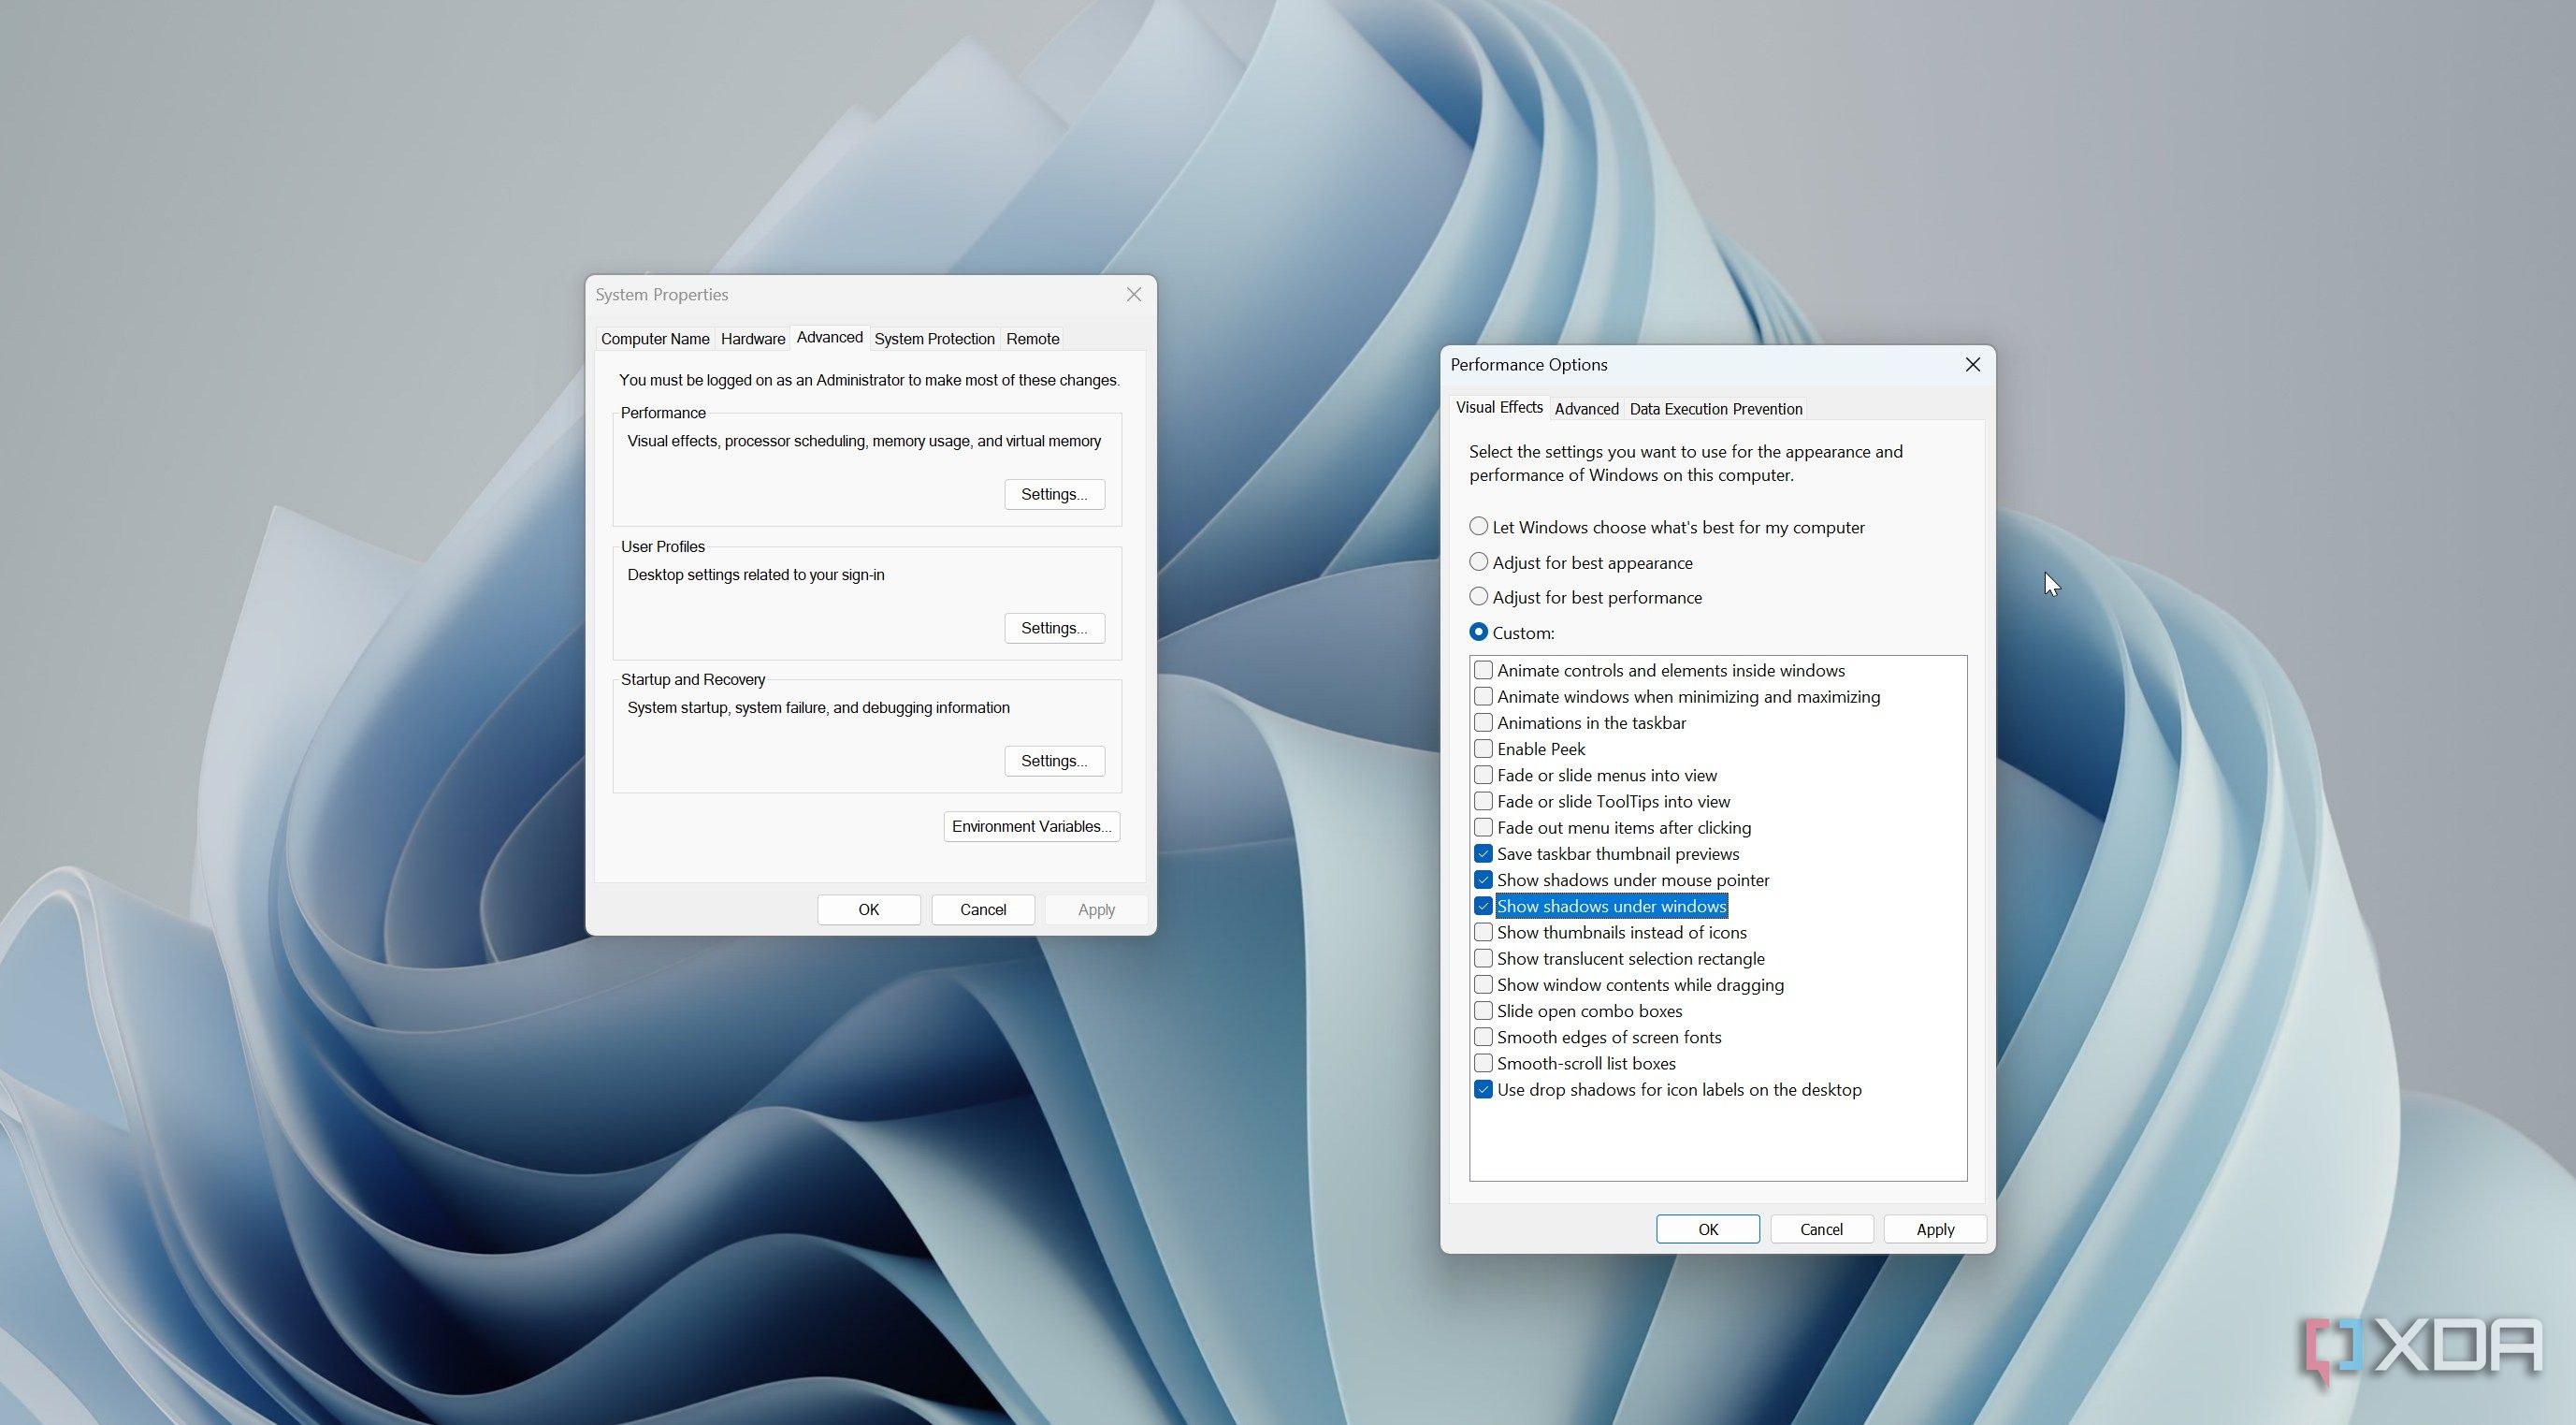This screenshot has width=2576, height=1425.
Task: Open Computer Name tab in System Properties
Action: [655, 339]
